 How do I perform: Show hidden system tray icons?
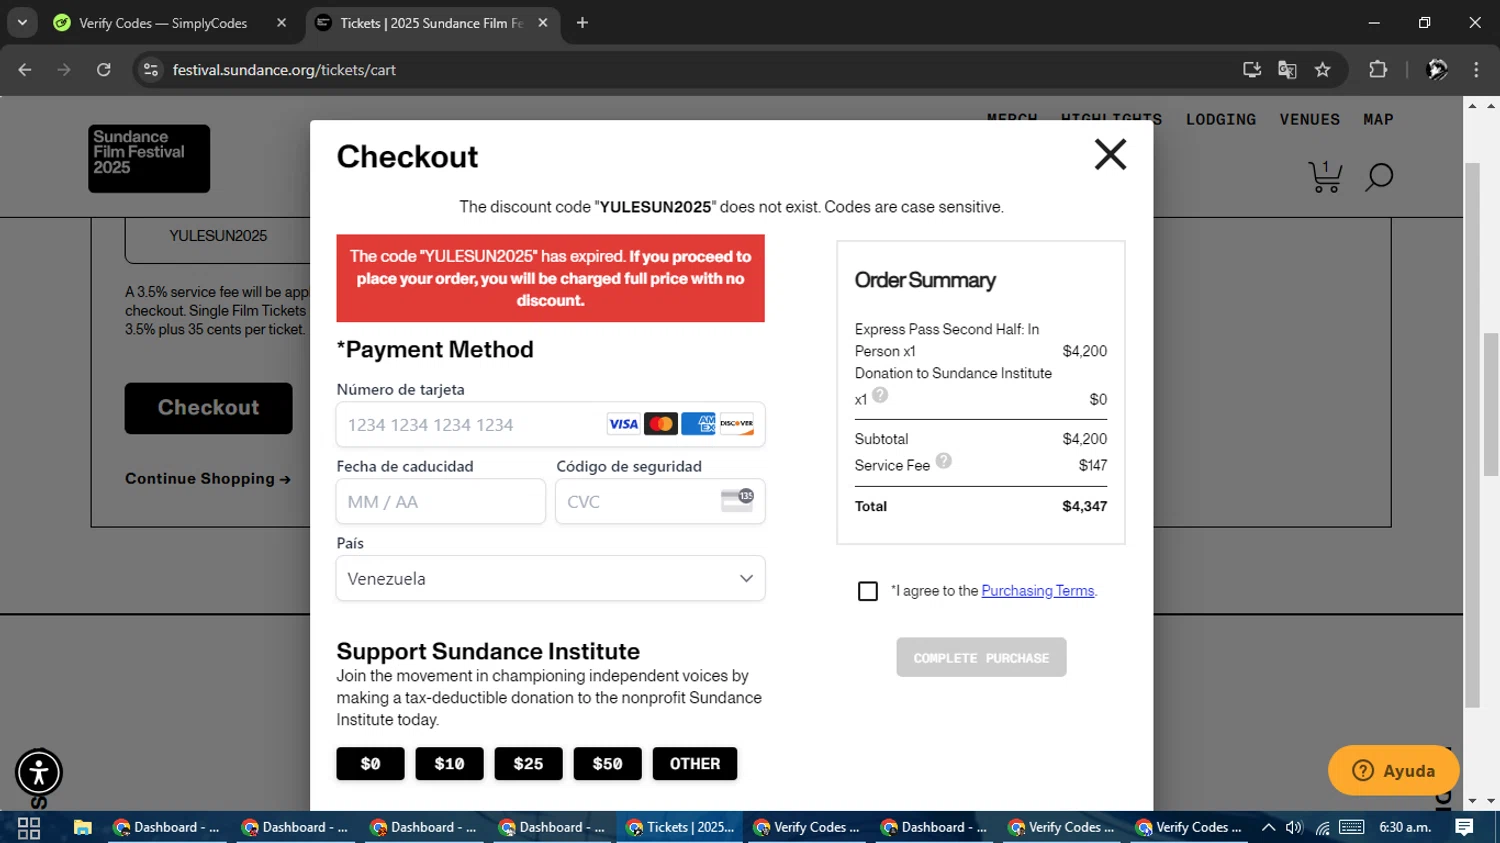point(1268,827)
